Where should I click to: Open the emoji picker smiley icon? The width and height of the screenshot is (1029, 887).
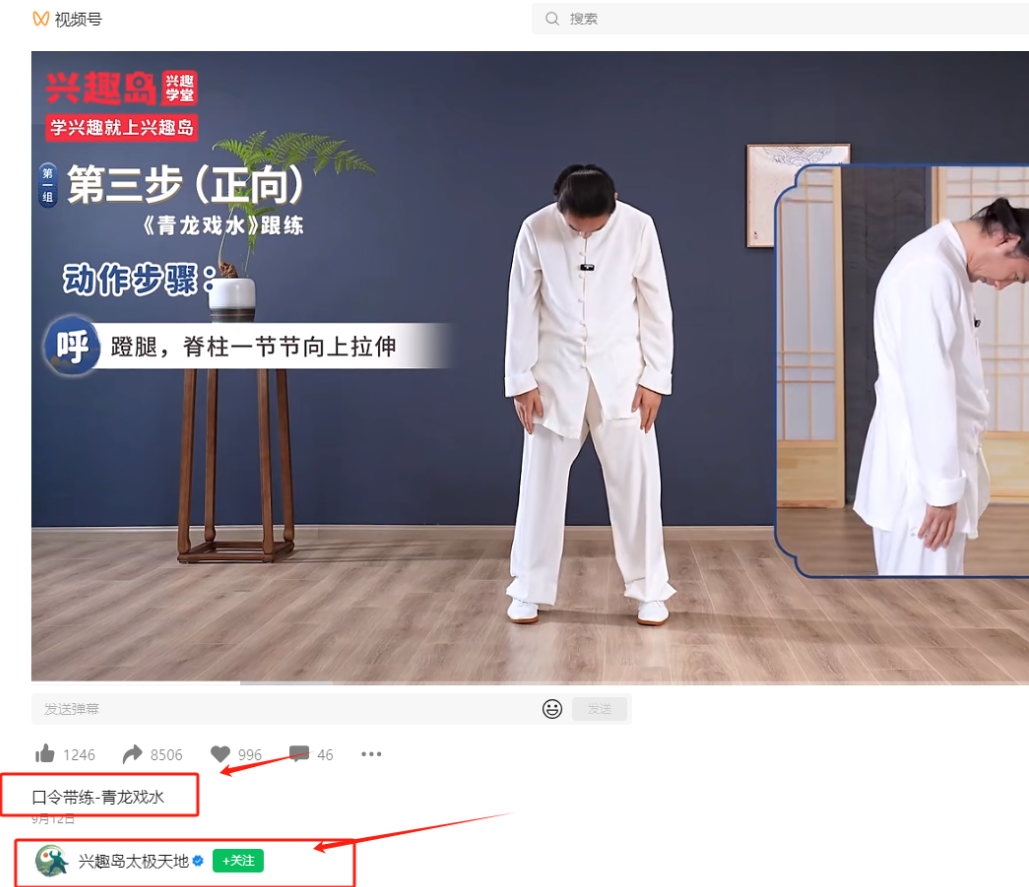pyautogui.click(x=552, y=709)
